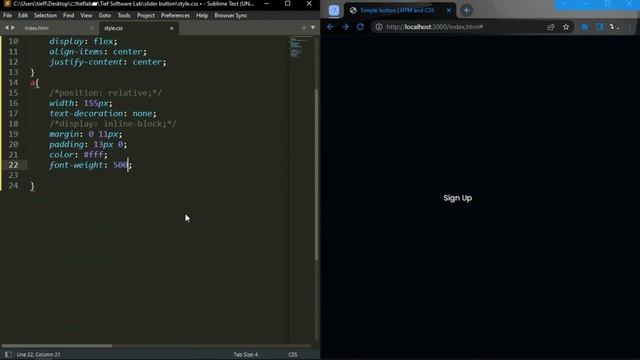The height and width of the screenshot is (360, 640).
Task: Maximize the Sublime Text window
Action: (287, 4)
